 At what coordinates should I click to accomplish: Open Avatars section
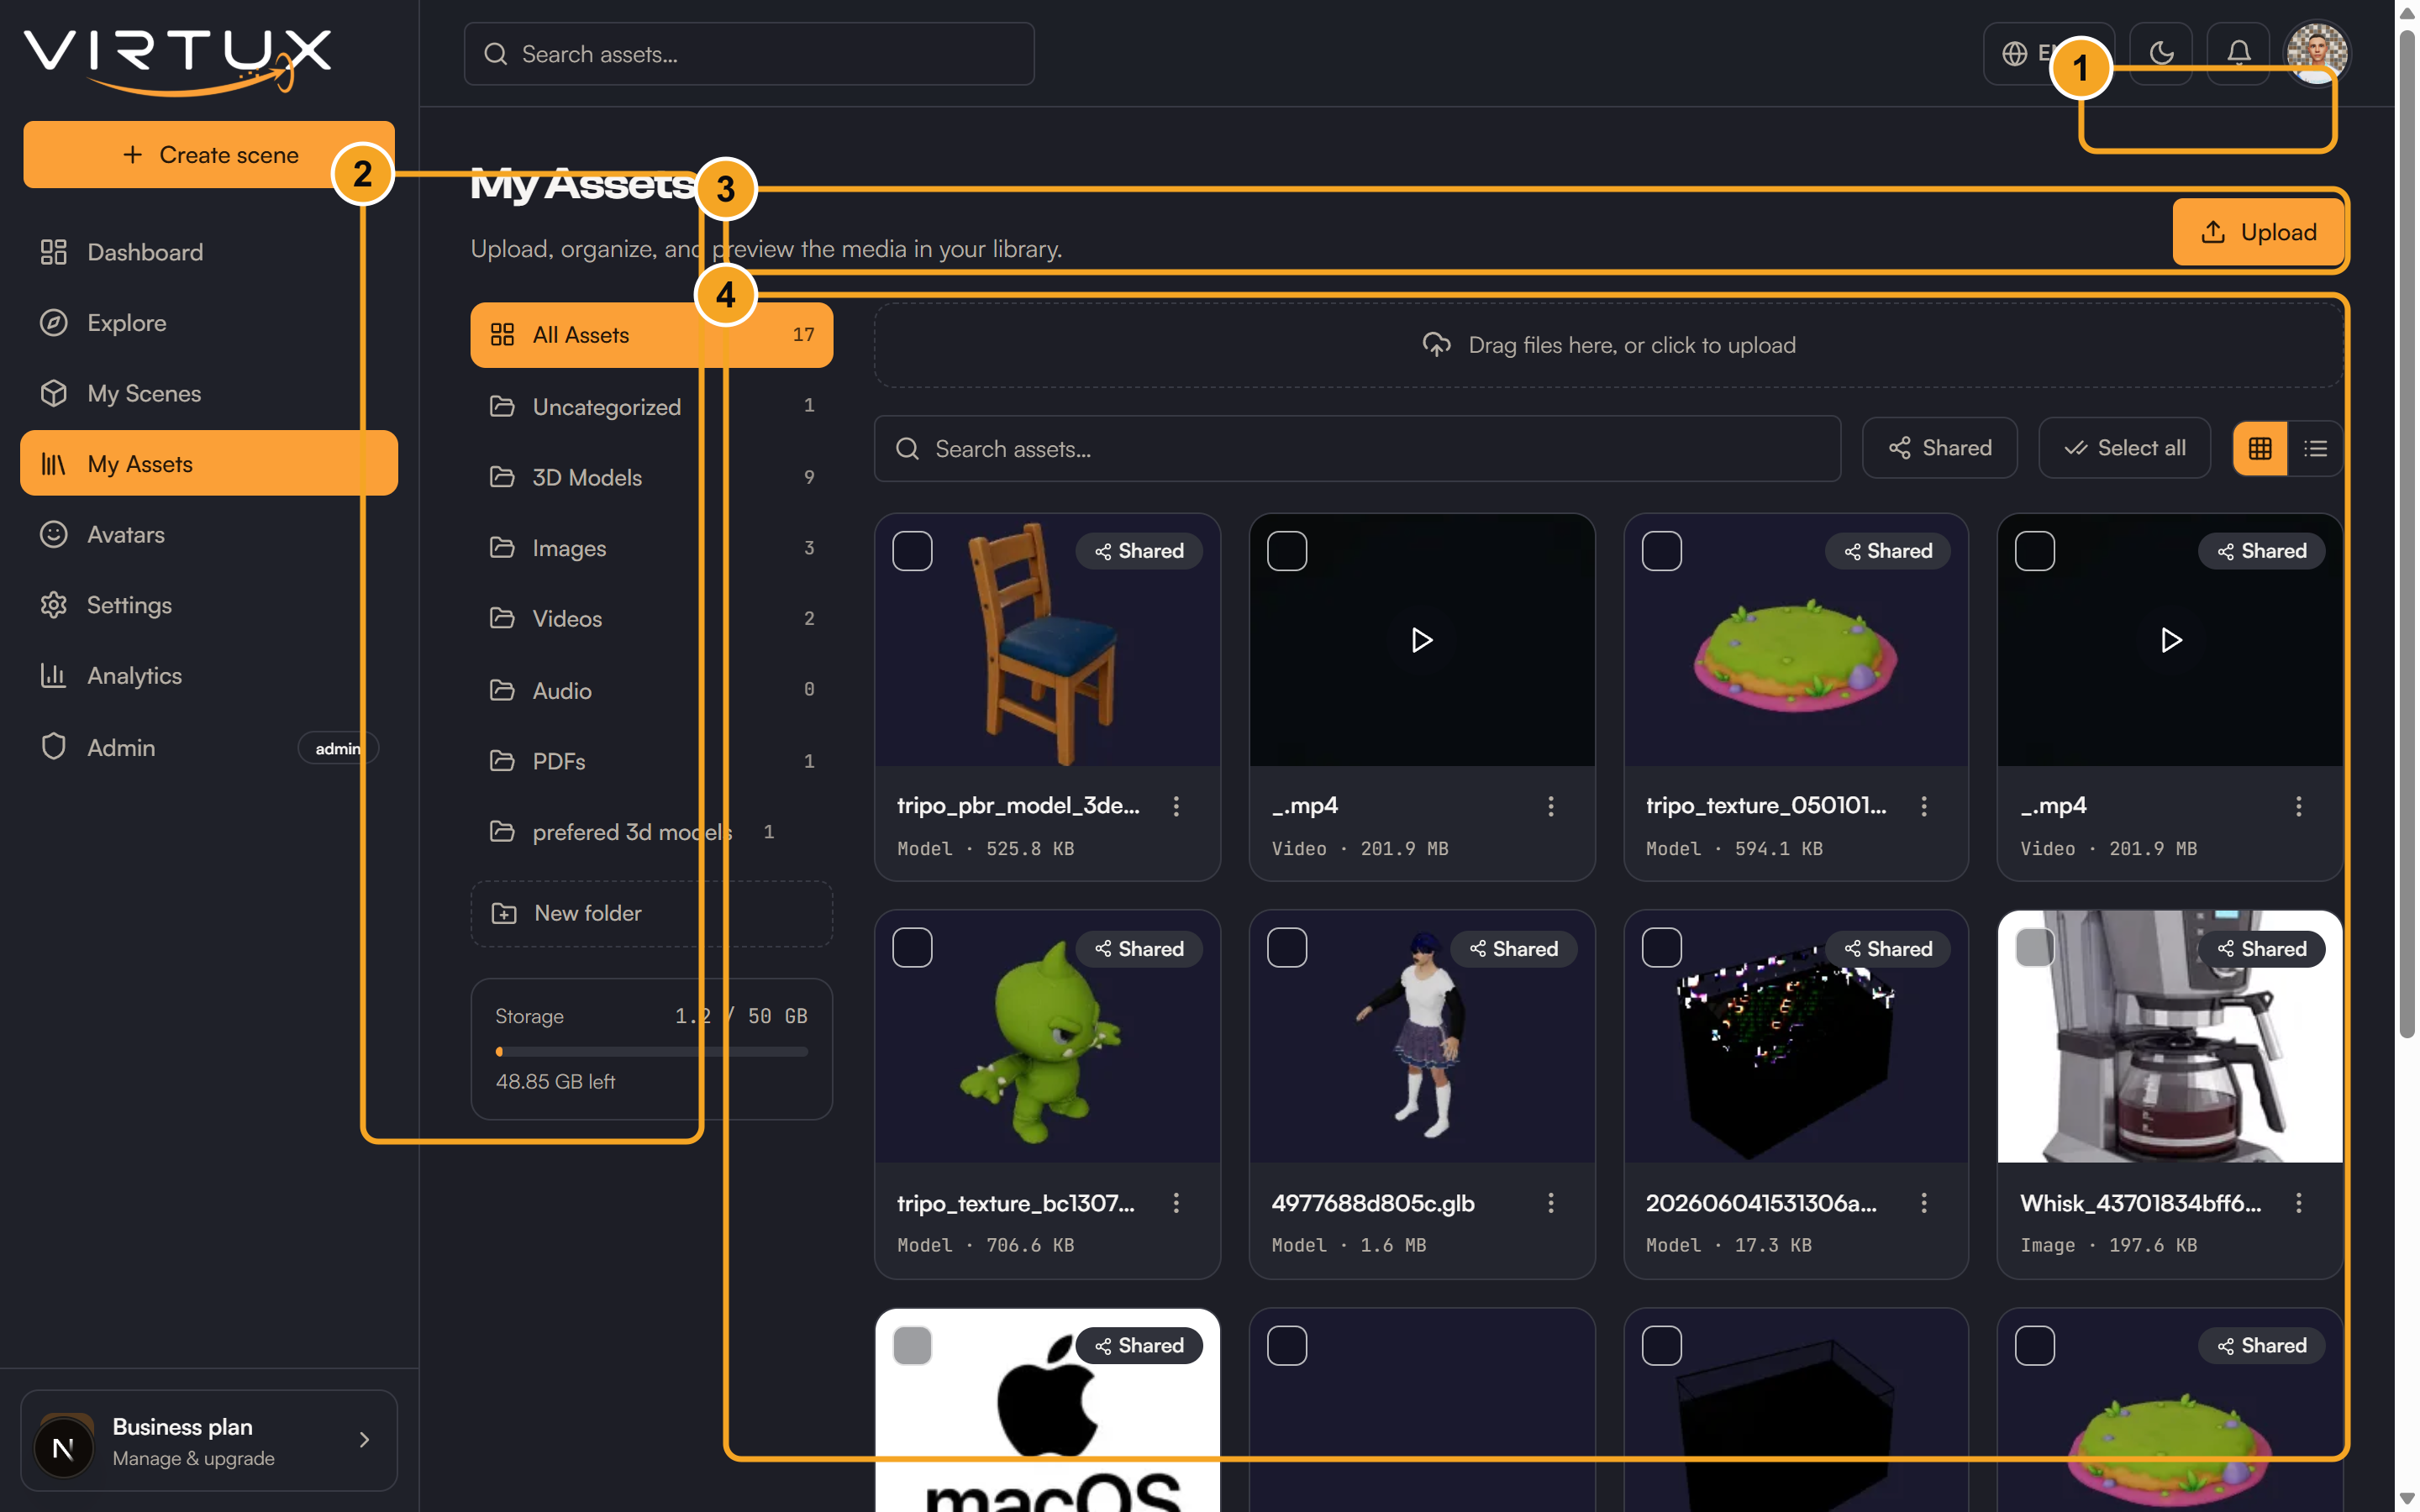(x=209, y=535)
